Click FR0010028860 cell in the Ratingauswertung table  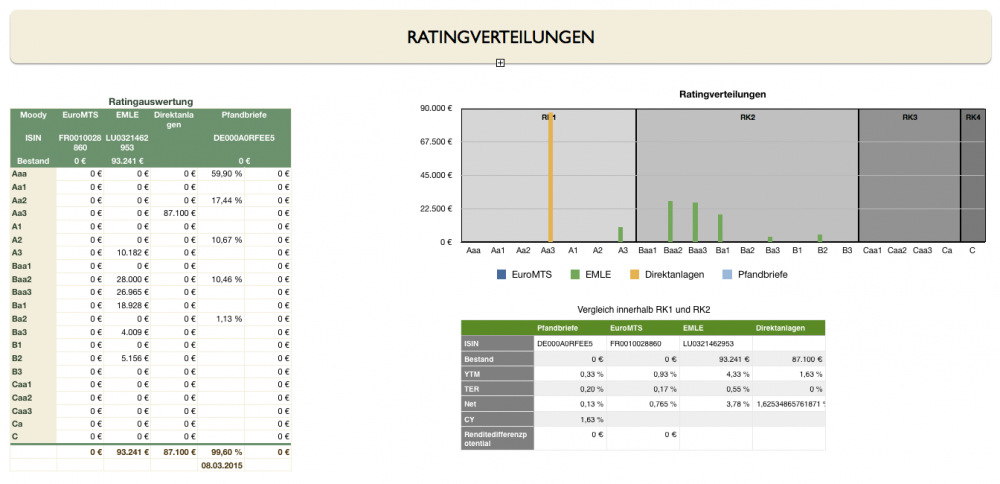[80, 142]
